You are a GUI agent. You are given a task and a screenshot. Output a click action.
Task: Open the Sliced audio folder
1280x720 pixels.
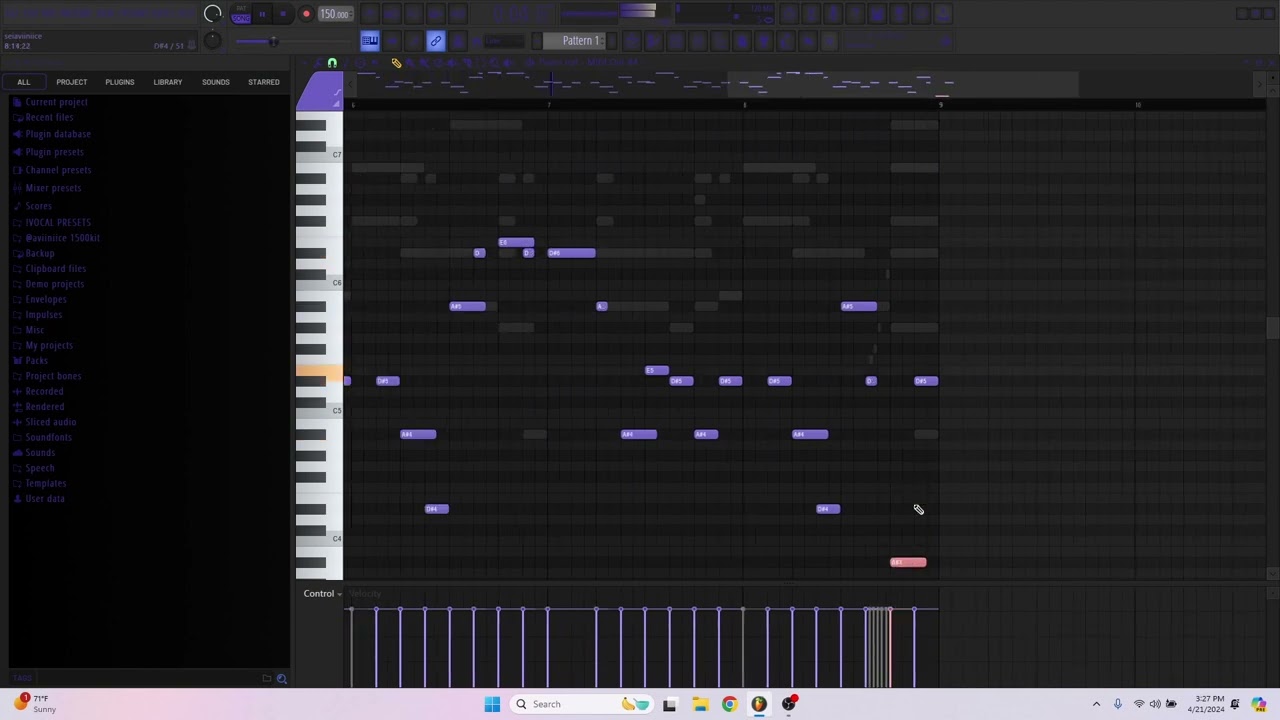[x=50, y=422]
